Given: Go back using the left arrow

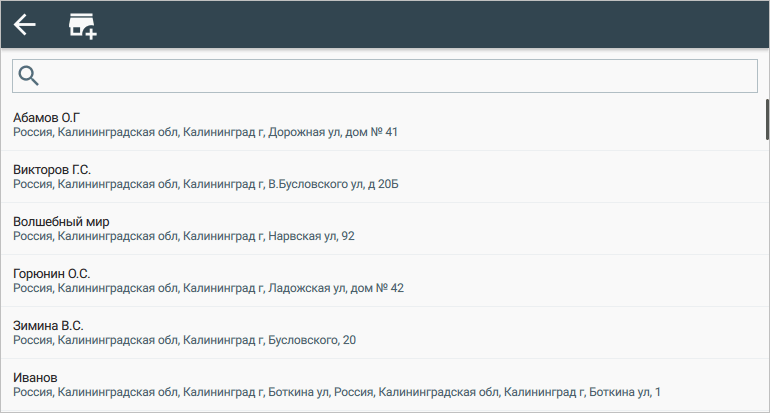Looking at the screenshot, I should click(x=25, y=25).
